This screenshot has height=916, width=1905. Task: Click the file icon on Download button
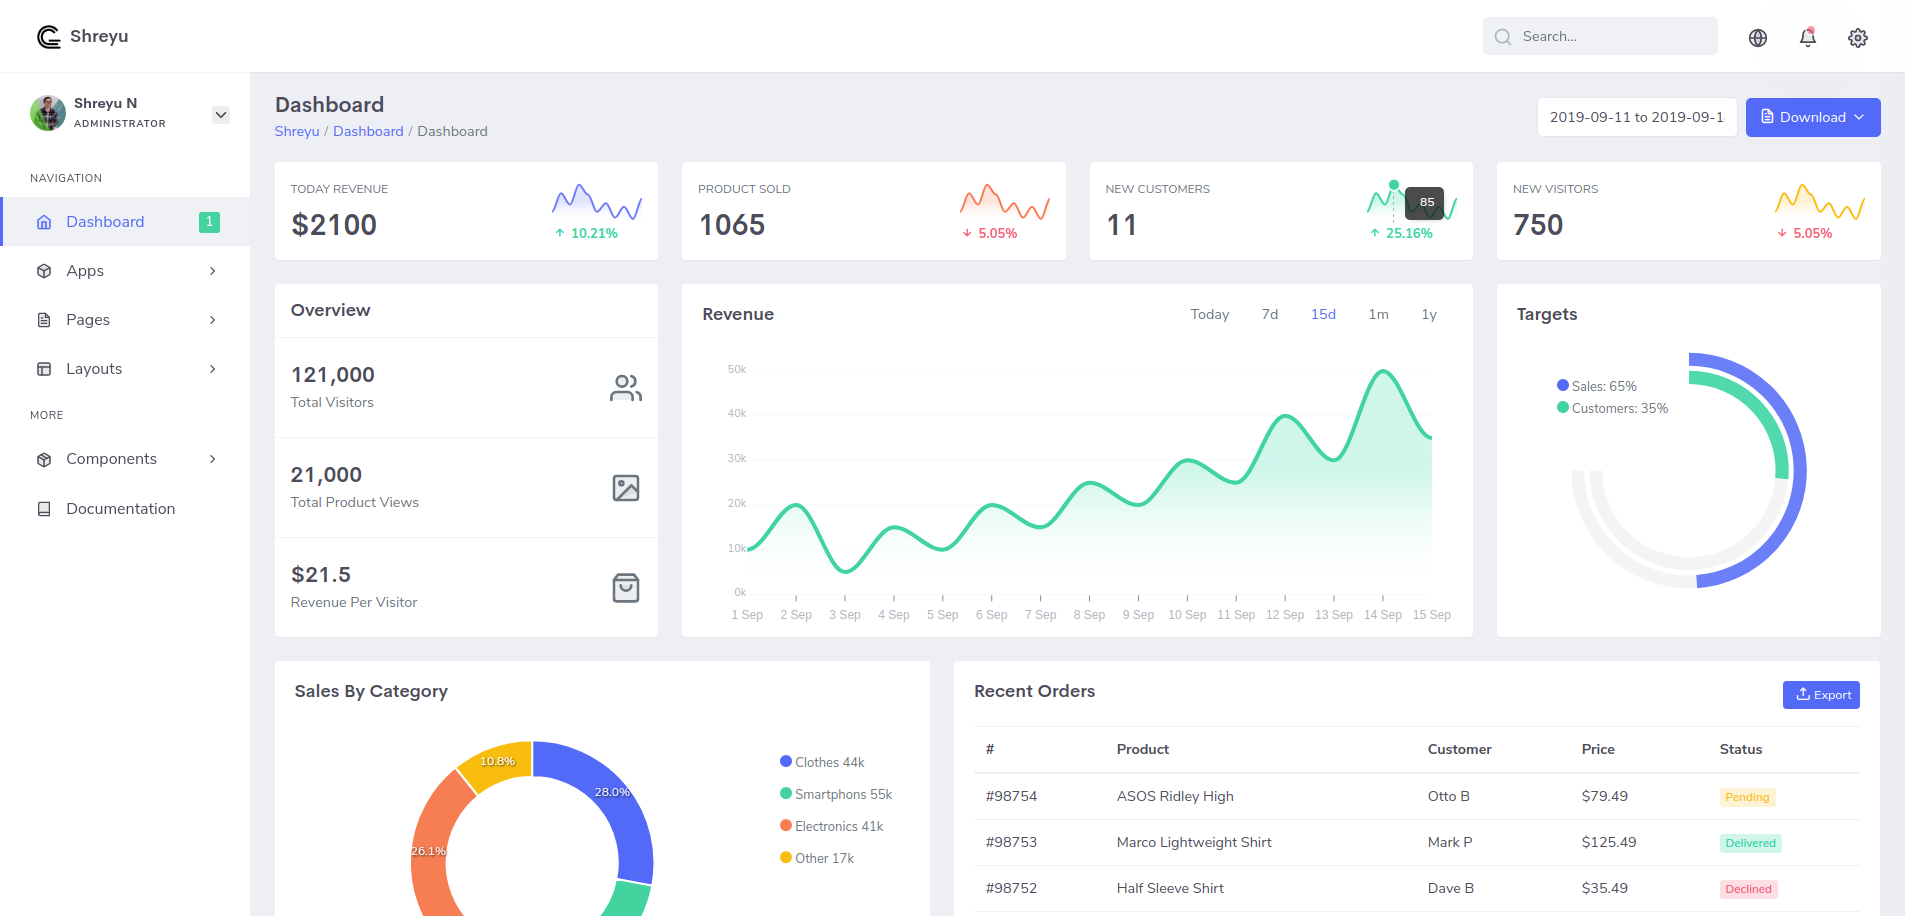click(x=1767, y=117)
